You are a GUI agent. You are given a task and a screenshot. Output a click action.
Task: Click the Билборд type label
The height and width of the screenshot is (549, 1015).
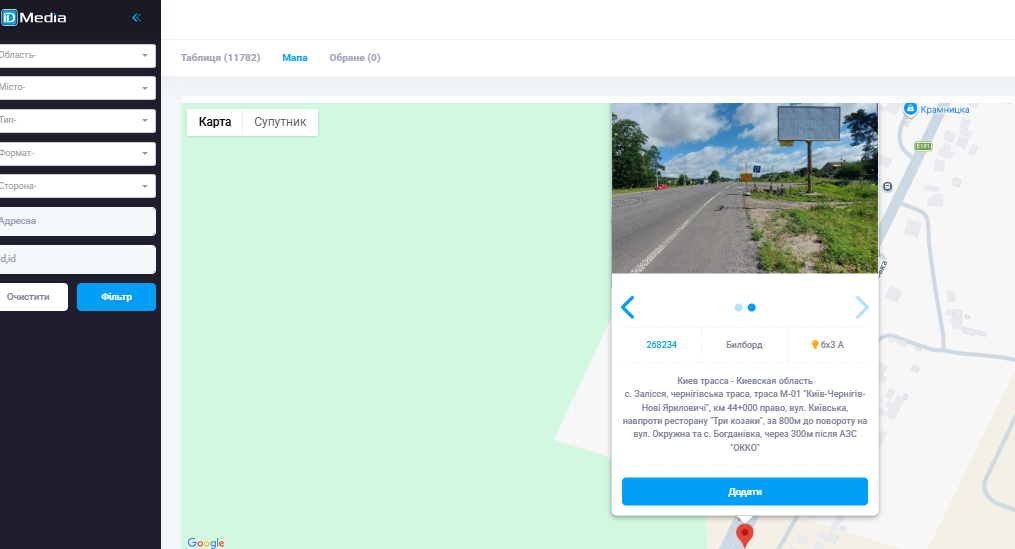coord(744,344)
